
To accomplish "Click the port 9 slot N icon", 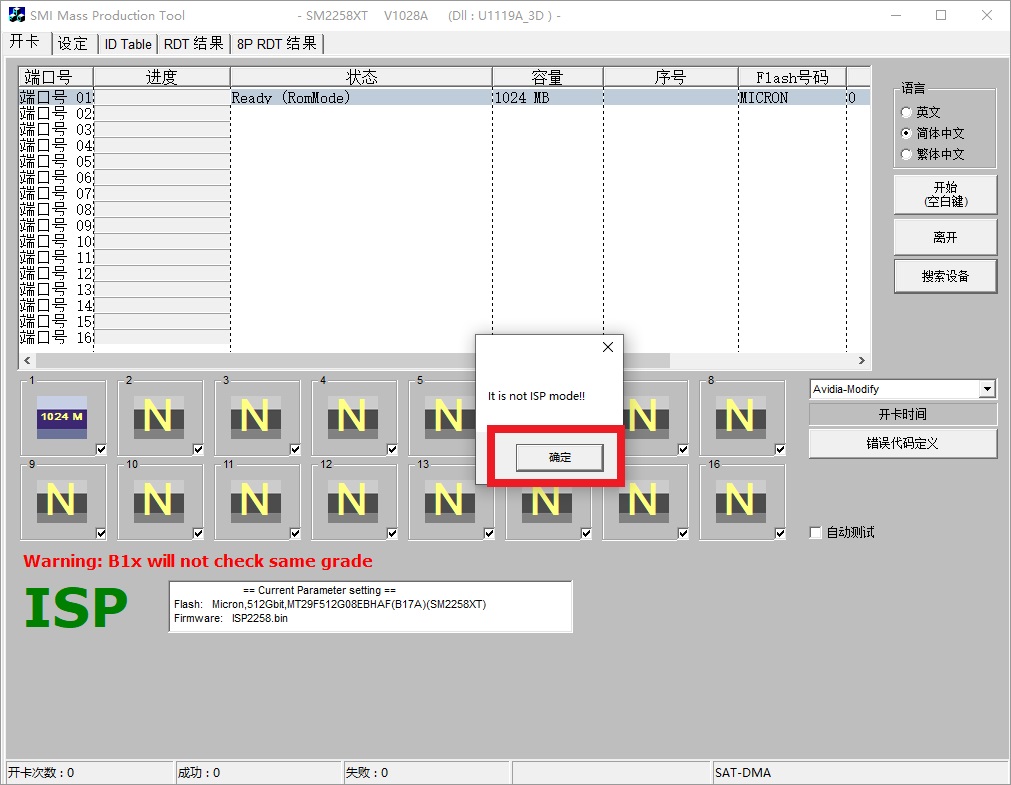I will (62, 498).
